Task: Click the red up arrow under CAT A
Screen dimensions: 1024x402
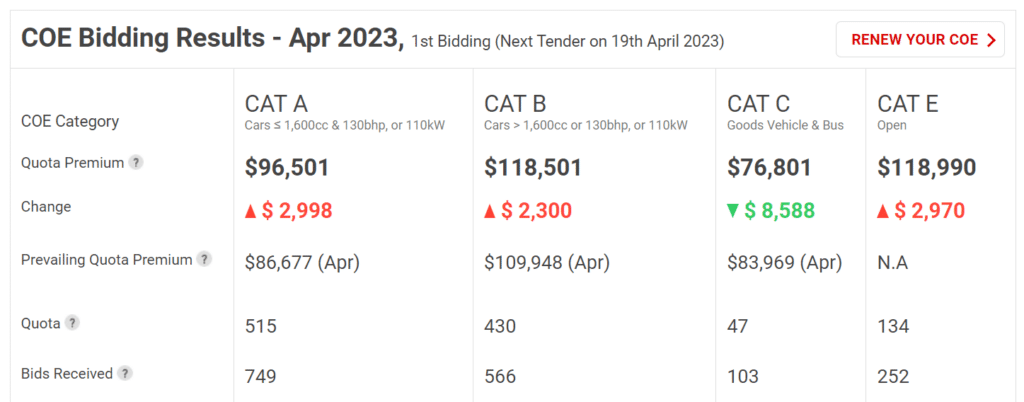Action: pos(251,211)
